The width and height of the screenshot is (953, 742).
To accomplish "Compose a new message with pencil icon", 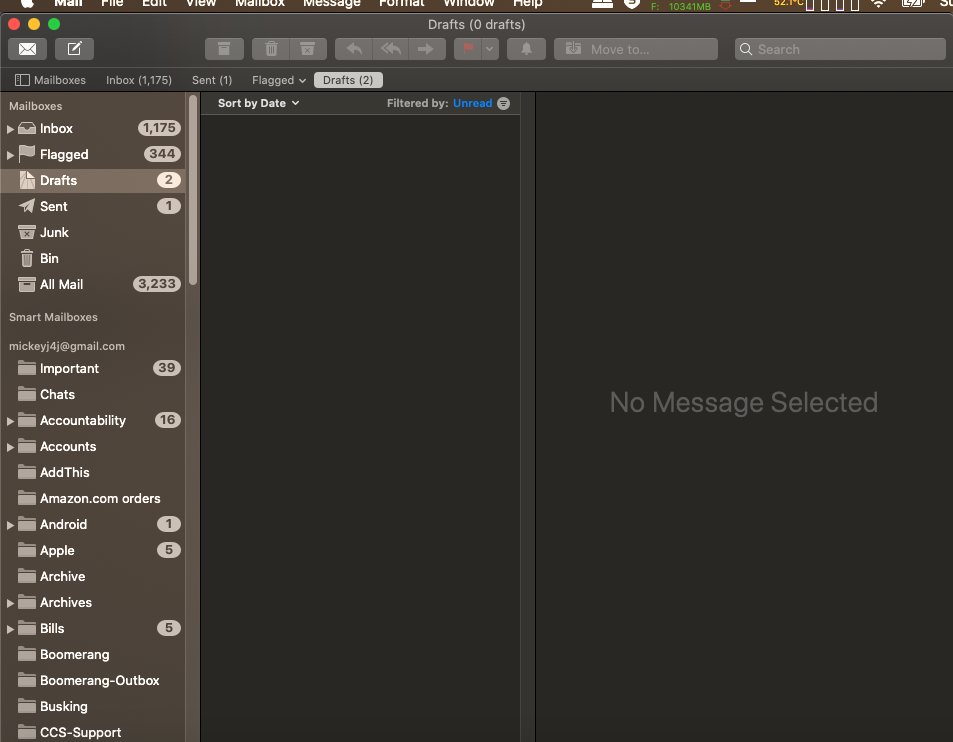I will tap(74, 49).
